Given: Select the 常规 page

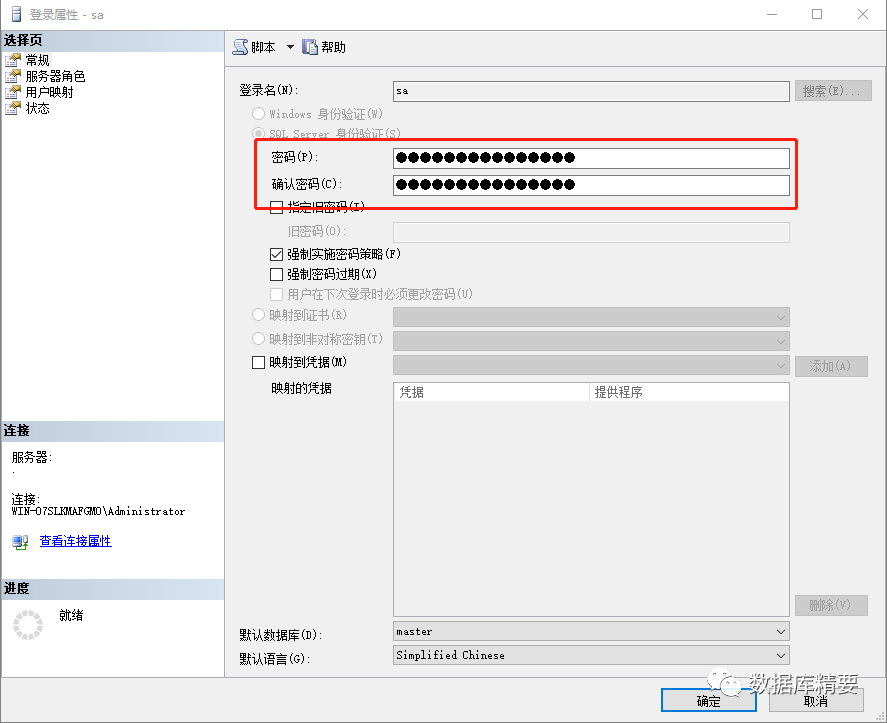Looking at the screenshot, I should [37, 60].
